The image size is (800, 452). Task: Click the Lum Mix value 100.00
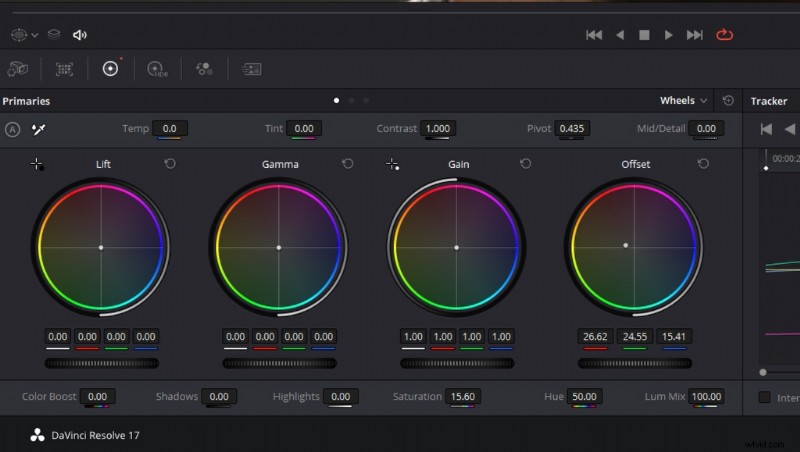click(706, 397)
